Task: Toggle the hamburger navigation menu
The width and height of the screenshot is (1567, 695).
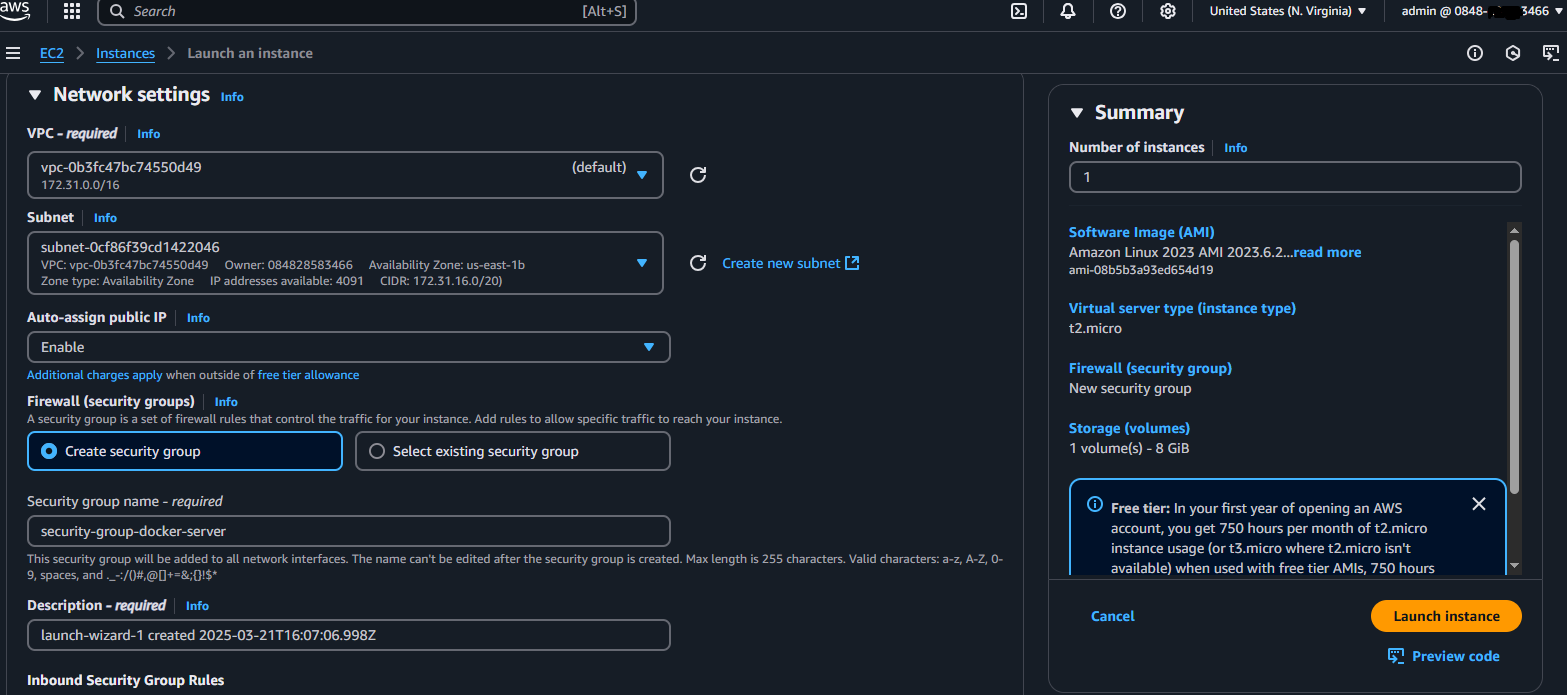Action: [x=13, y=53]
